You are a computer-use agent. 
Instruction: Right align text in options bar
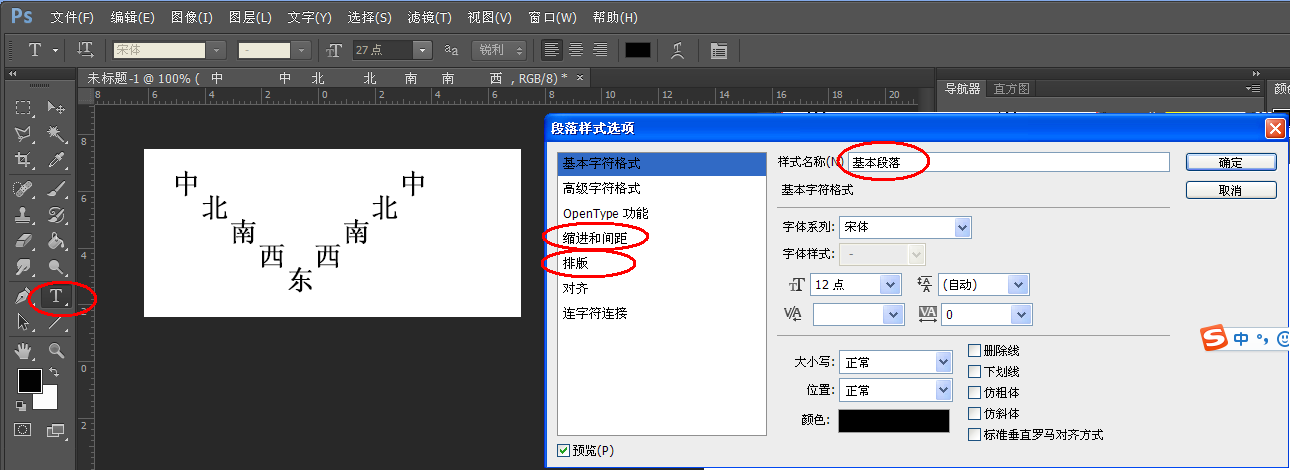[x=600, y=50]
